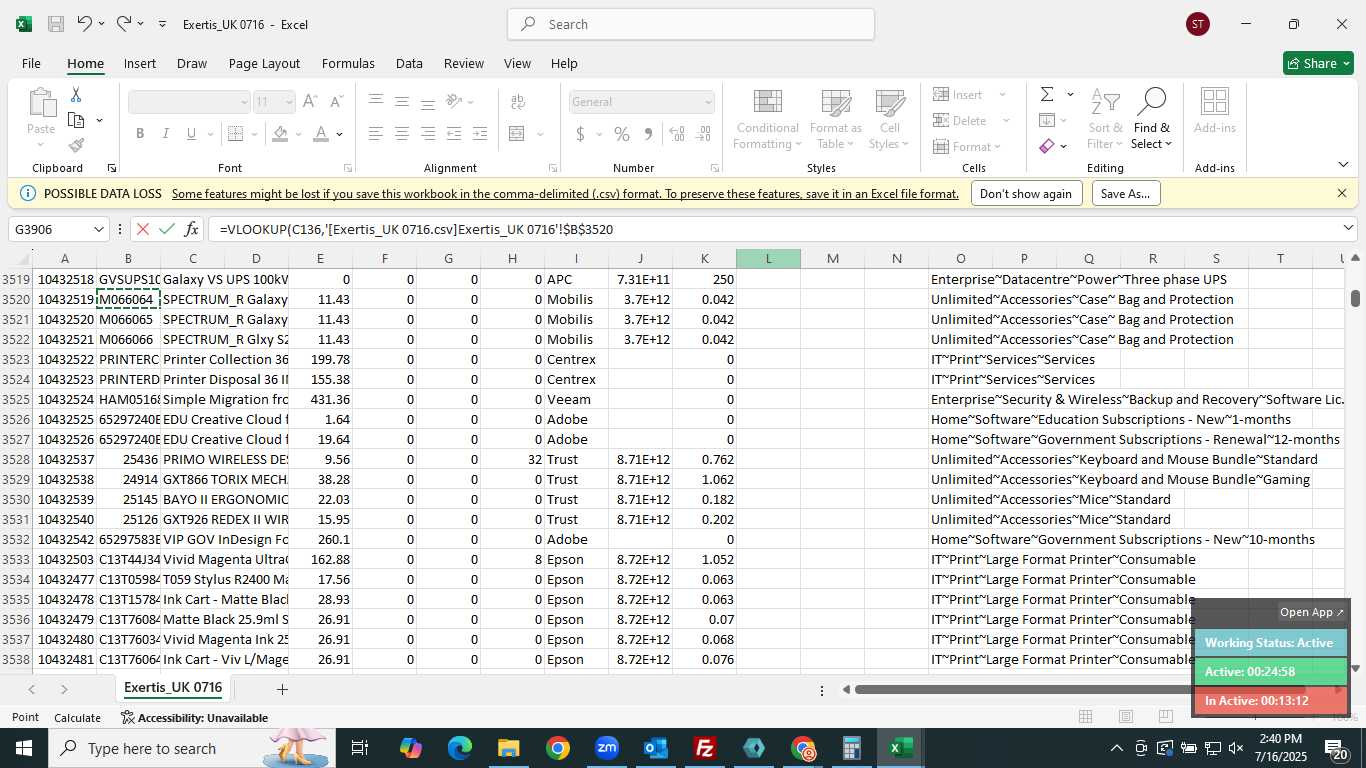Open FileZilla from the taskbar
This screenshot has height=768, width=1366.
705,748
